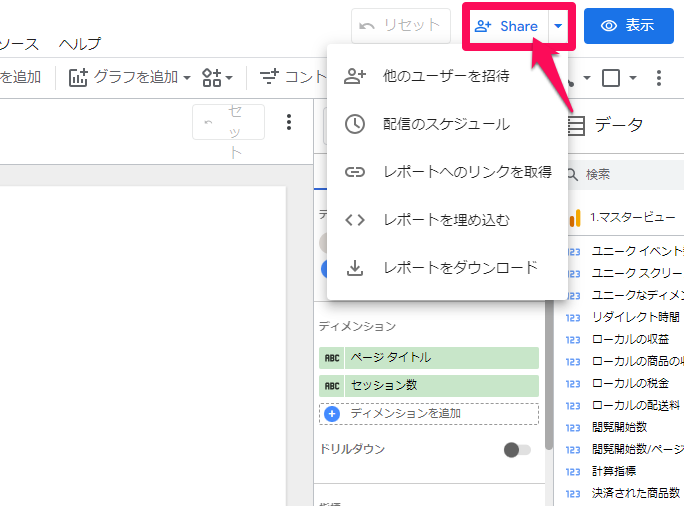Click the rectangle shape tool icon
The height and width of the screenshot is (506, 684).
[x=611, y=78]
